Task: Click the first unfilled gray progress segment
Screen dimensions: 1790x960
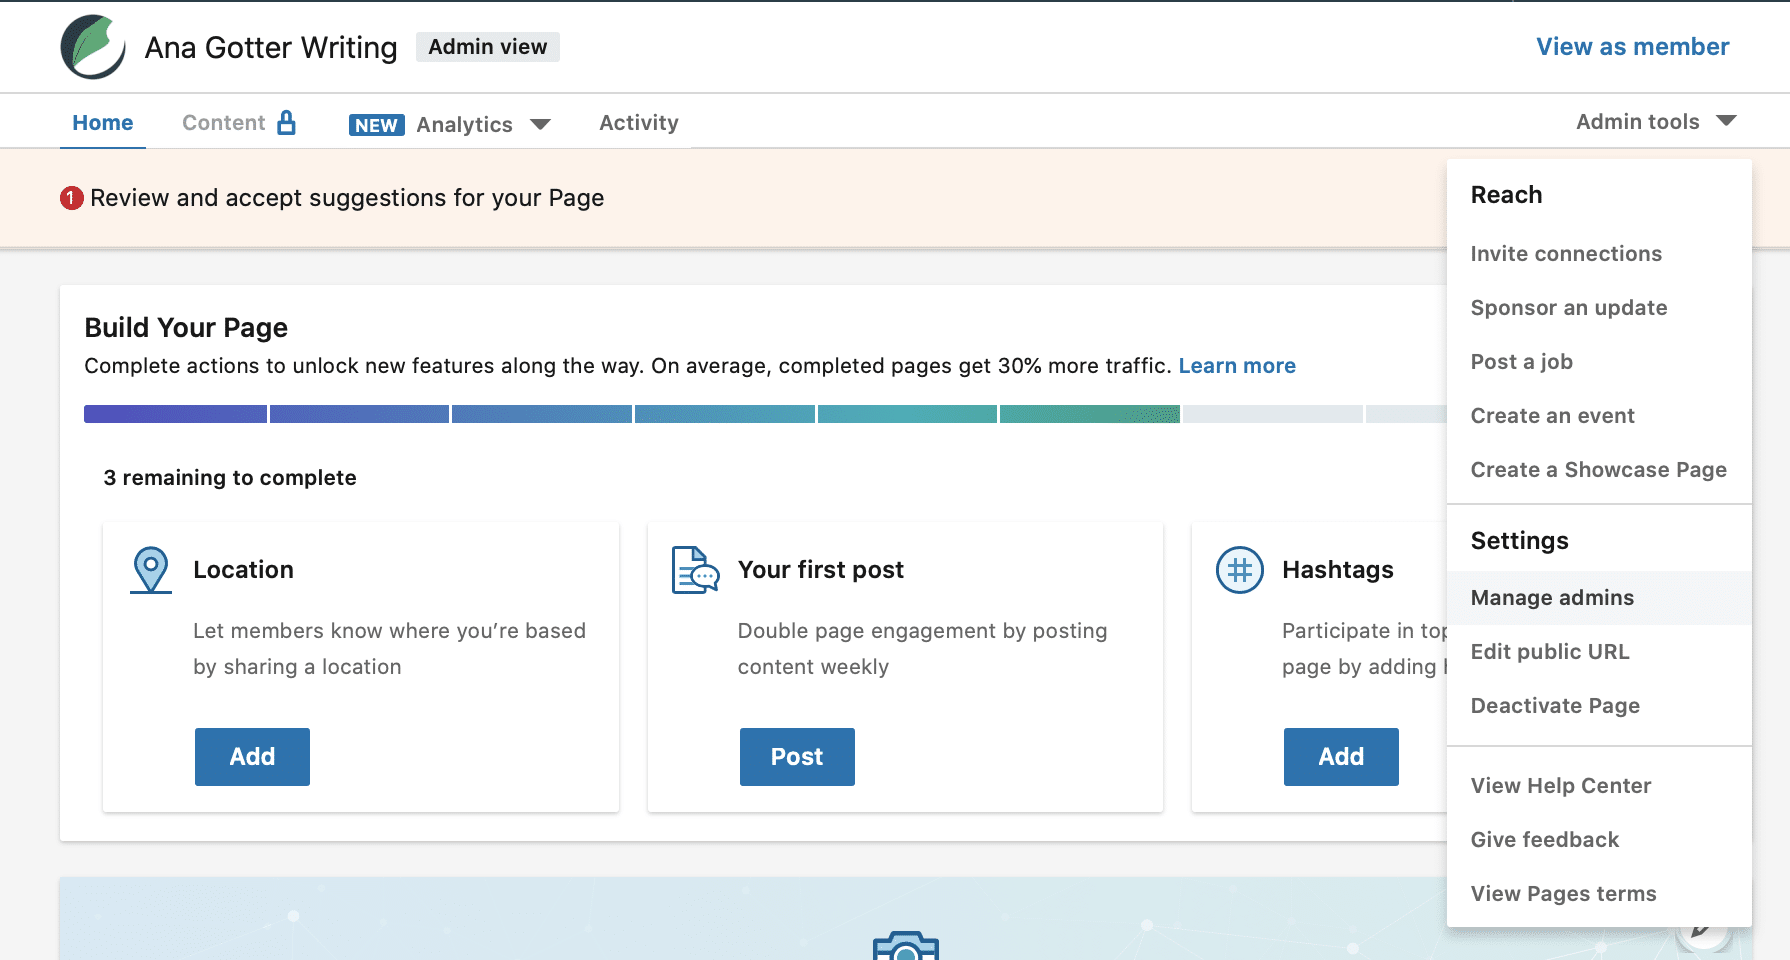Action: tap(1273, 414)
